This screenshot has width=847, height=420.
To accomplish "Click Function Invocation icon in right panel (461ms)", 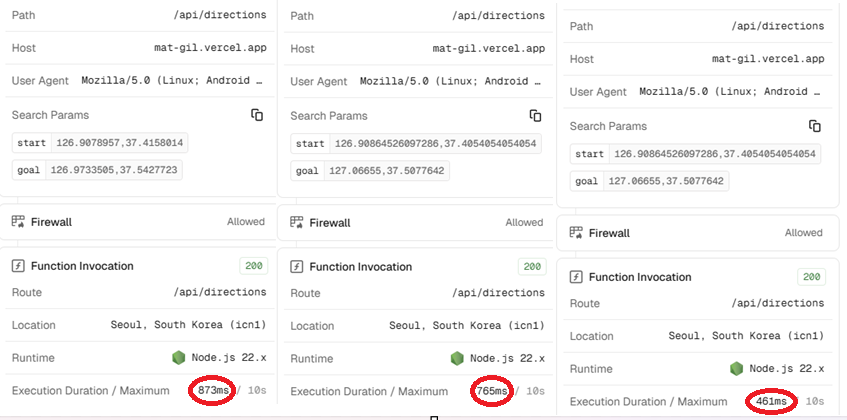I will [x=576, y=277].
